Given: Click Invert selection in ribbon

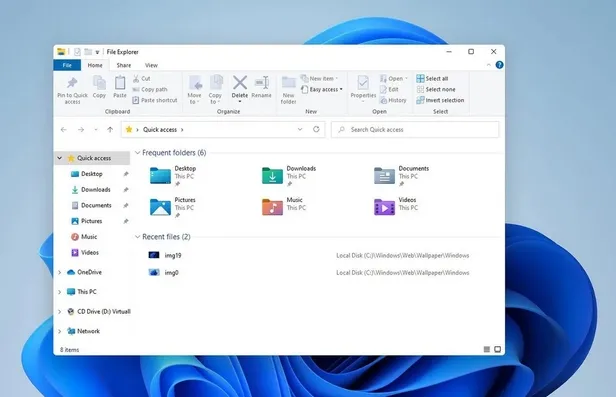Looking at the screenshot, I should pos(440,101).
